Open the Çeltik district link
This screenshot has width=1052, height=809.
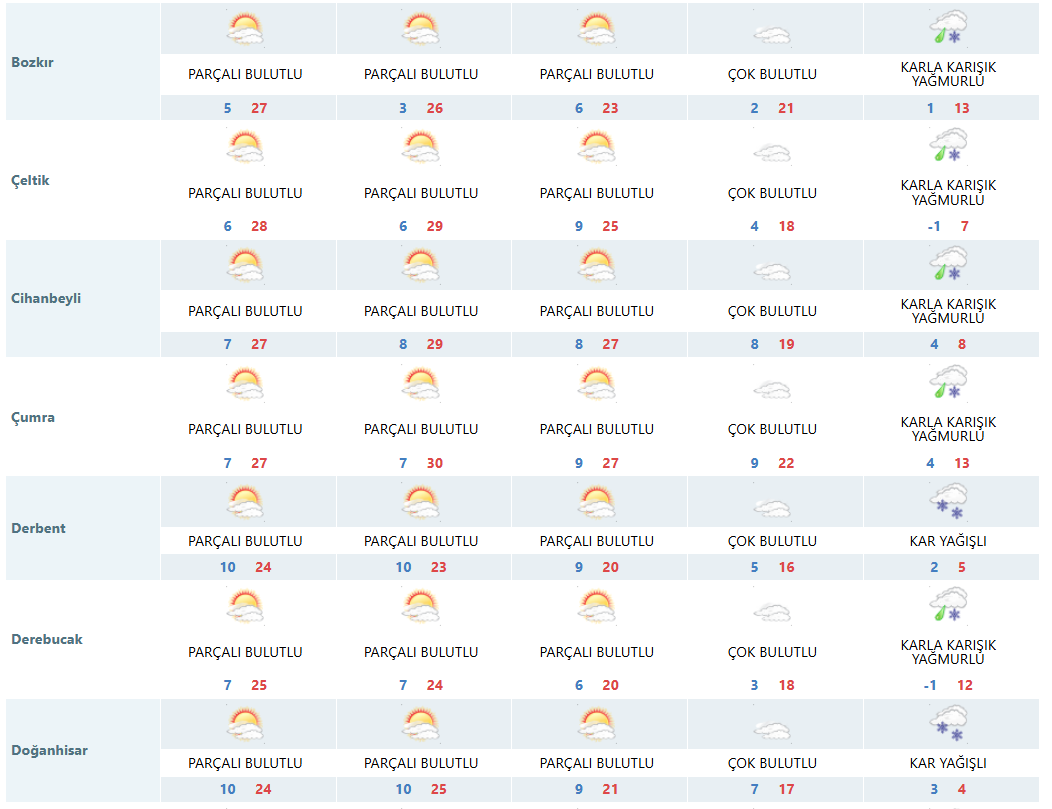click(x=30, y=180)
